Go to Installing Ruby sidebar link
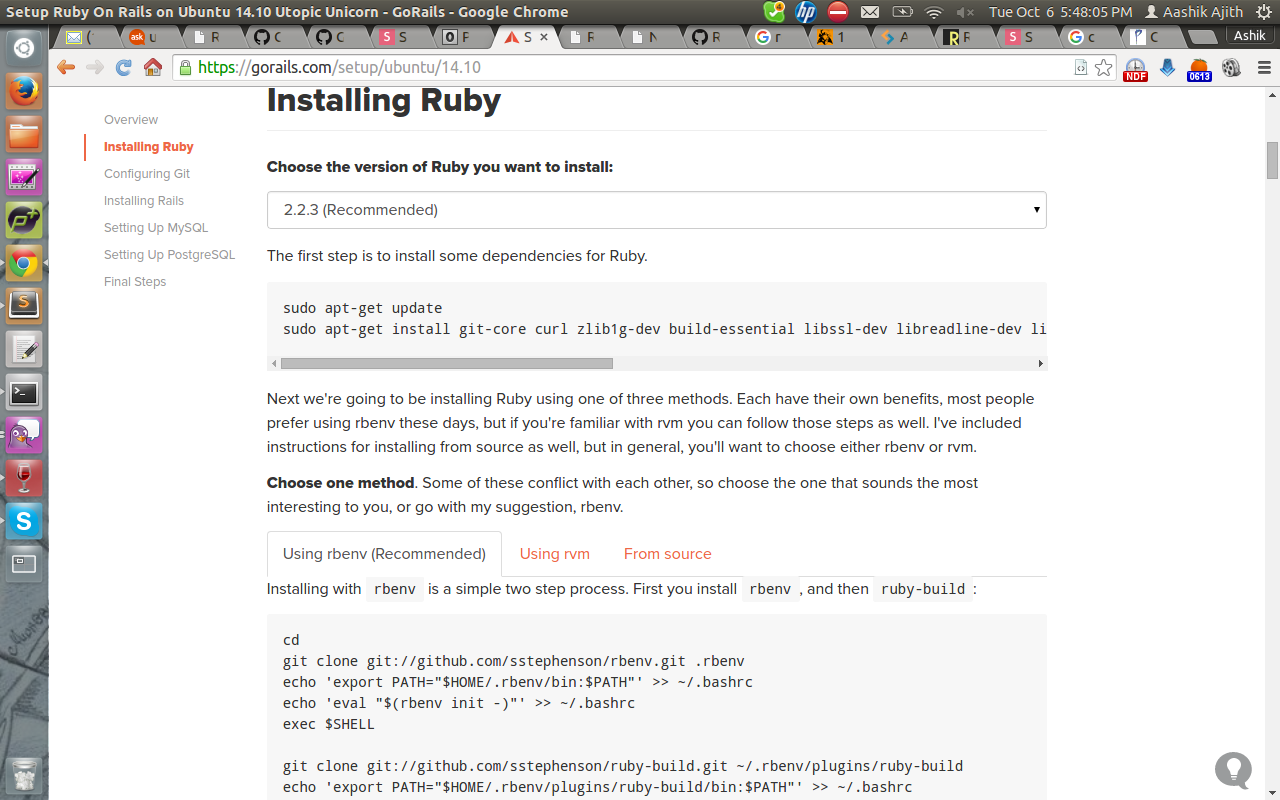 [148, 147]
